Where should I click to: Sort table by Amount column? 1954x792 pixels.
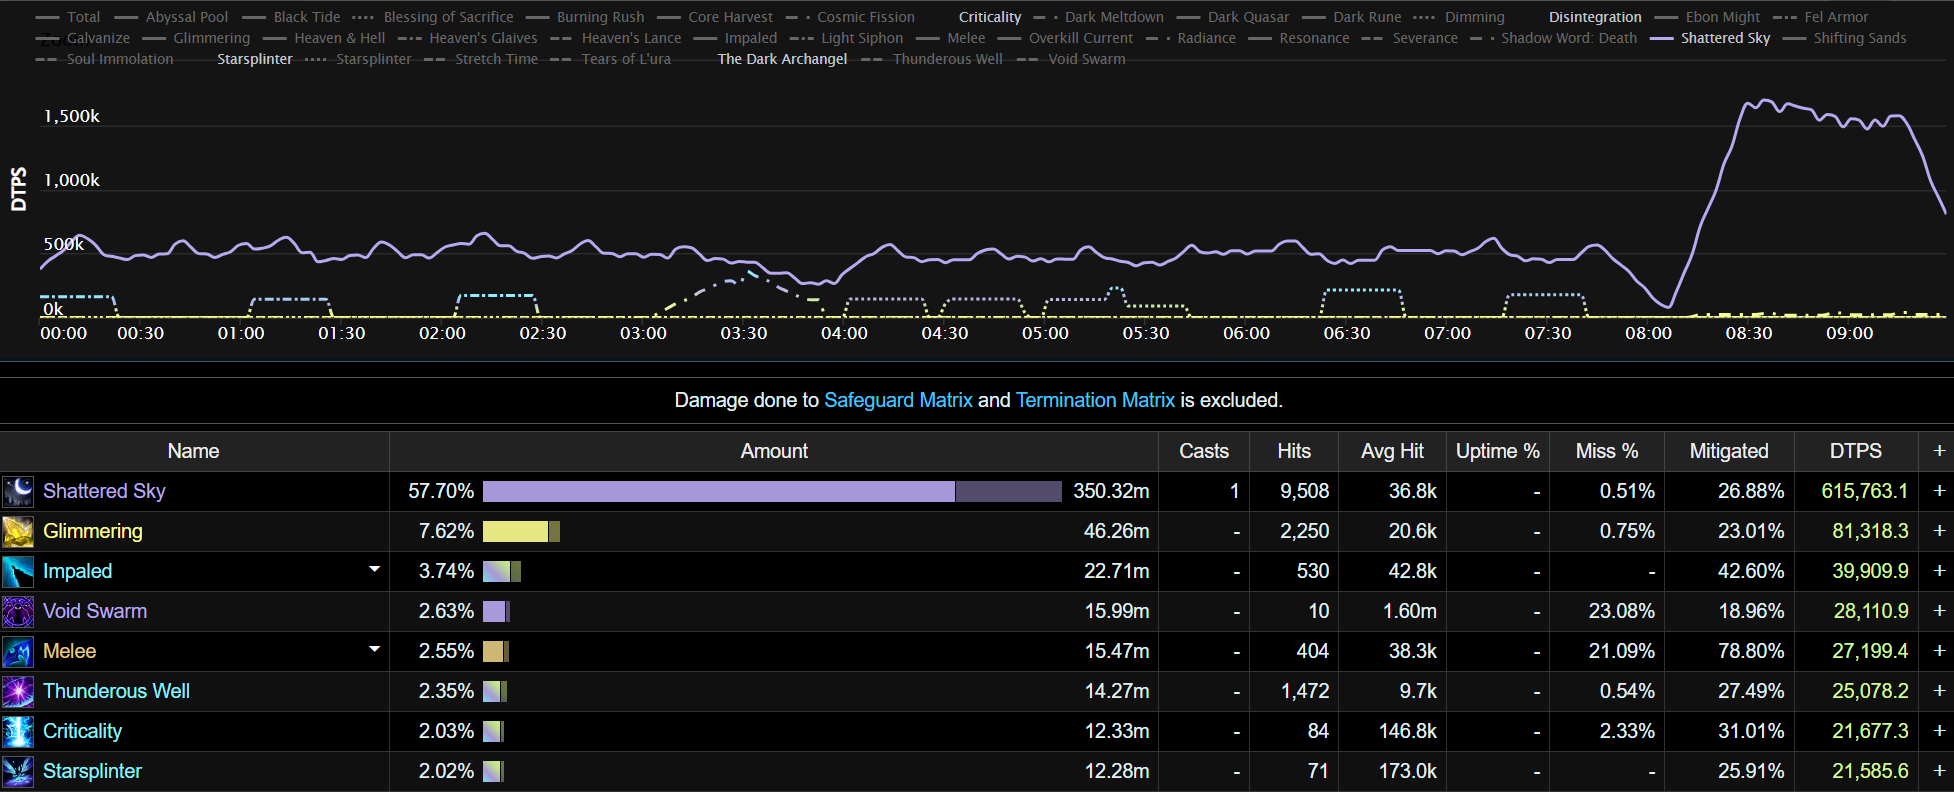774,451
